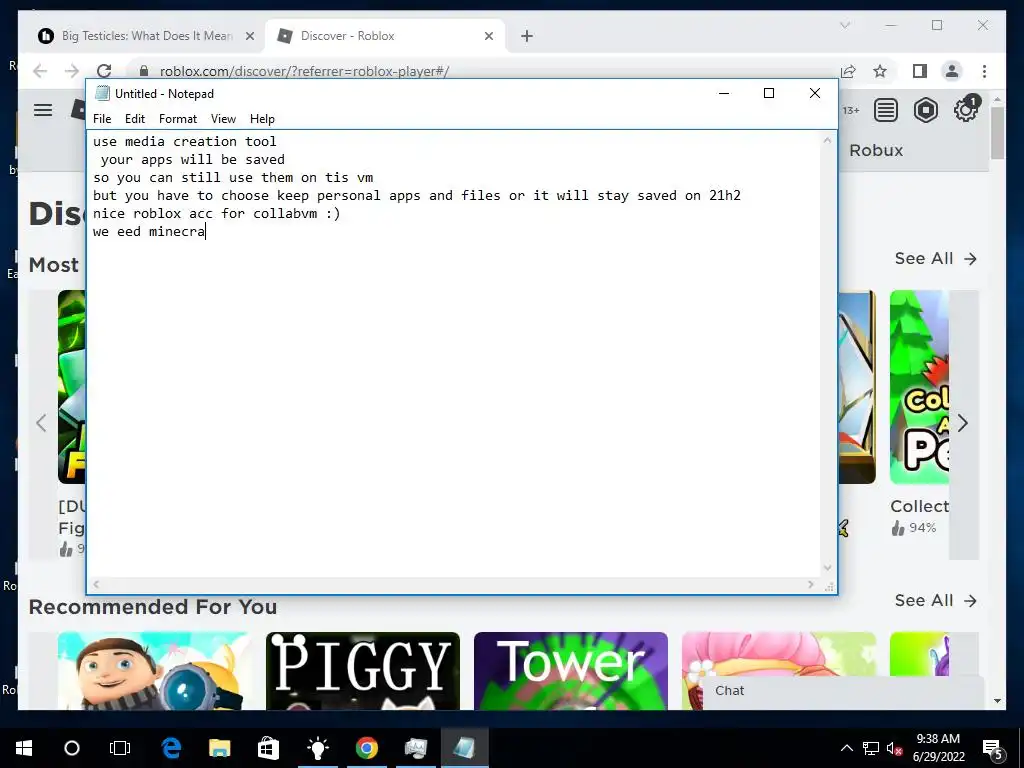Image resolution: width=1024 pixels, height=768 pixels.
Task: Open Cortana search circle
Action: point(72,748)
